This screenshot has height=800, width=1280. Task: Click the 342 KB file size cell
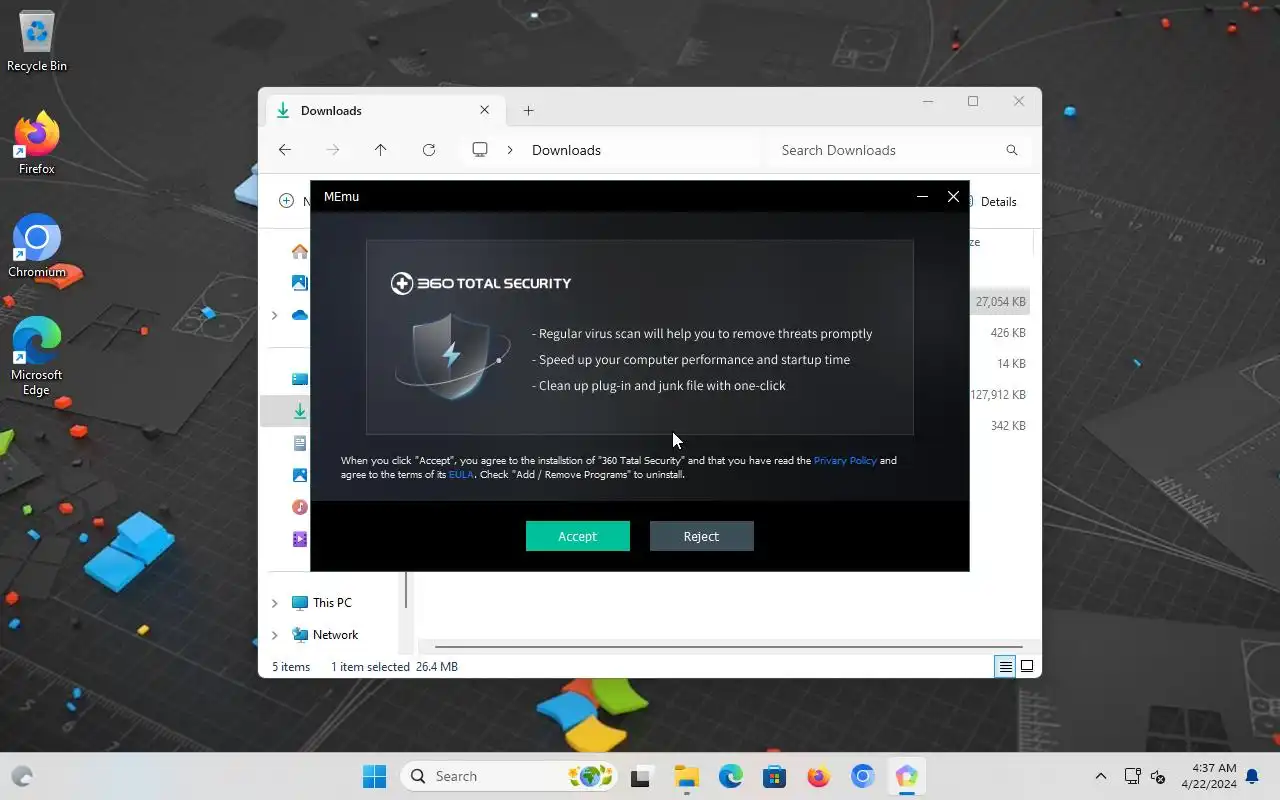coord(1008,426)
